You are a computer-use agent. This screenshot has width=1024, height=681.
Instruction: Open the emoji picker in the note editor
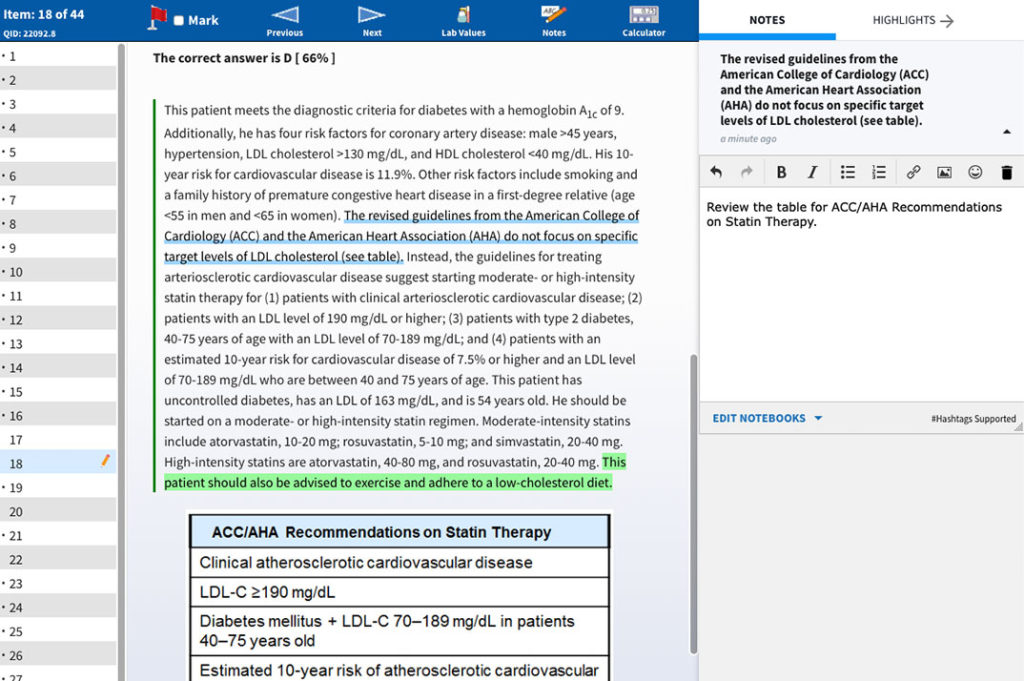point(975,171)
